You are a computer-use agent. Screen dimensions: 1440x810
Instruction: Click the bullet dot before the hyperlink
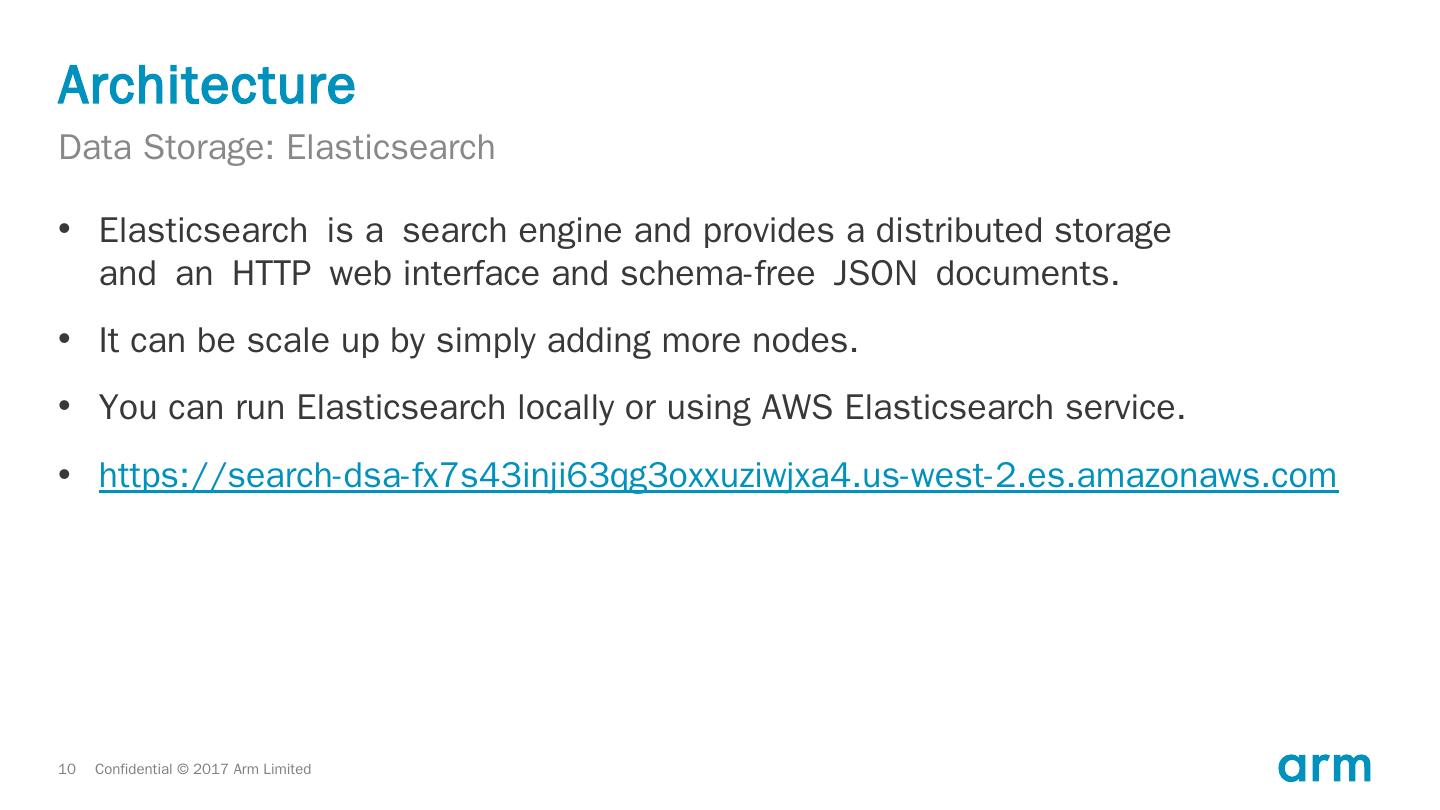65,476
